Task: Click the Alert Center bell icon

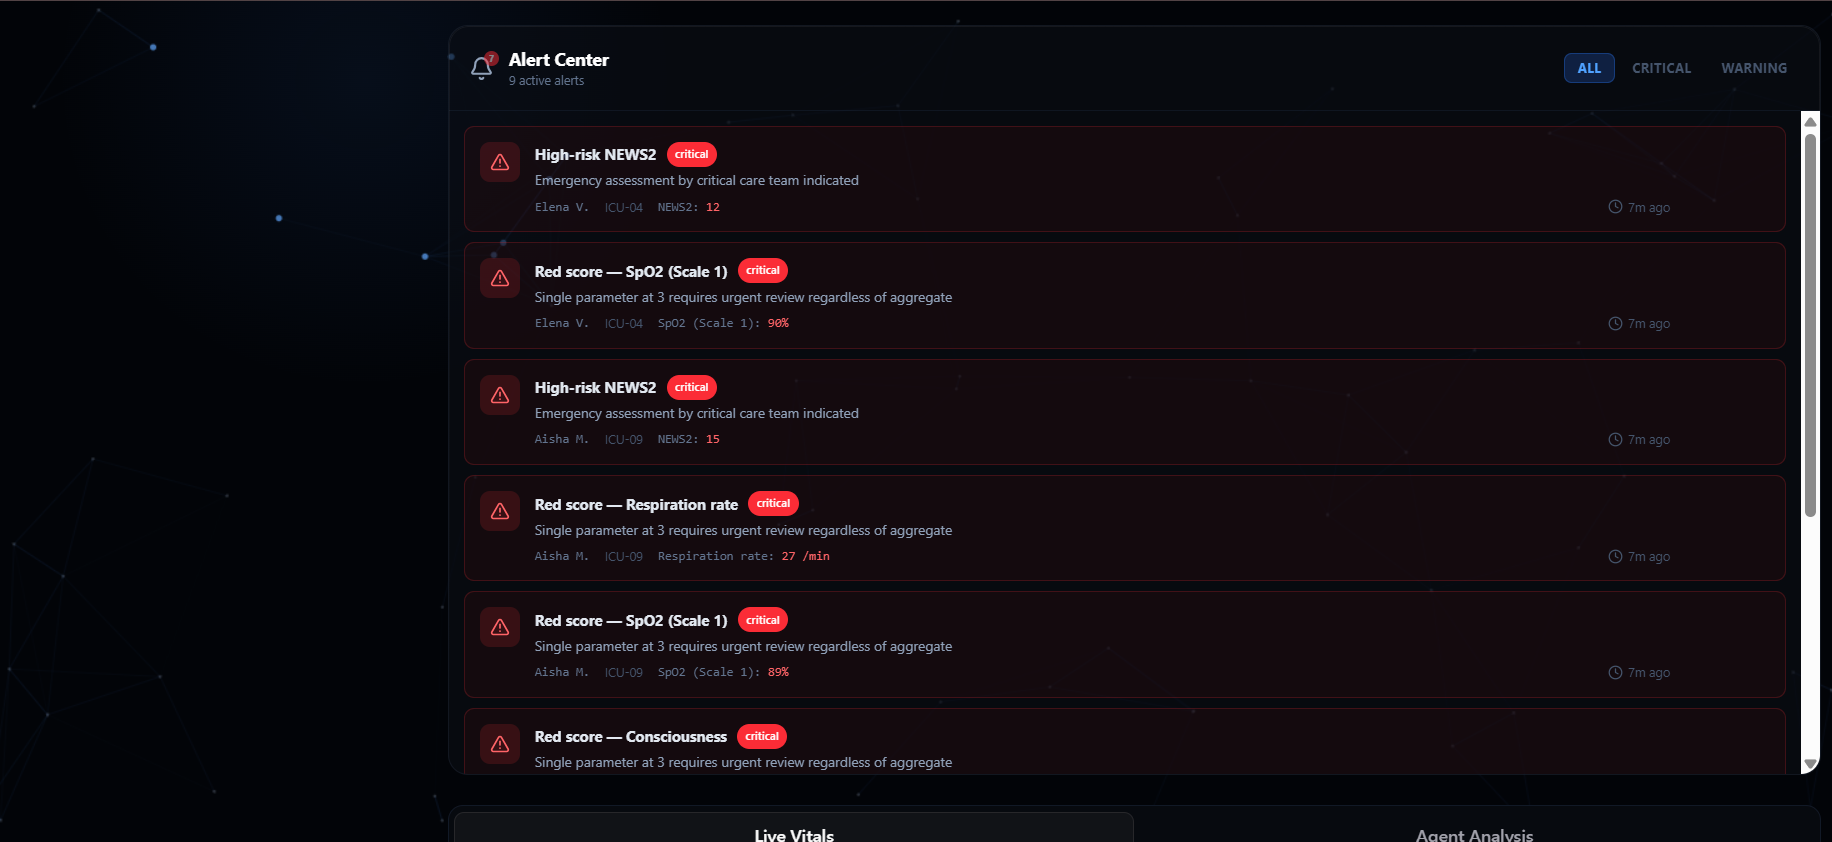Action: pyautogui.click(x=482, y=68)
